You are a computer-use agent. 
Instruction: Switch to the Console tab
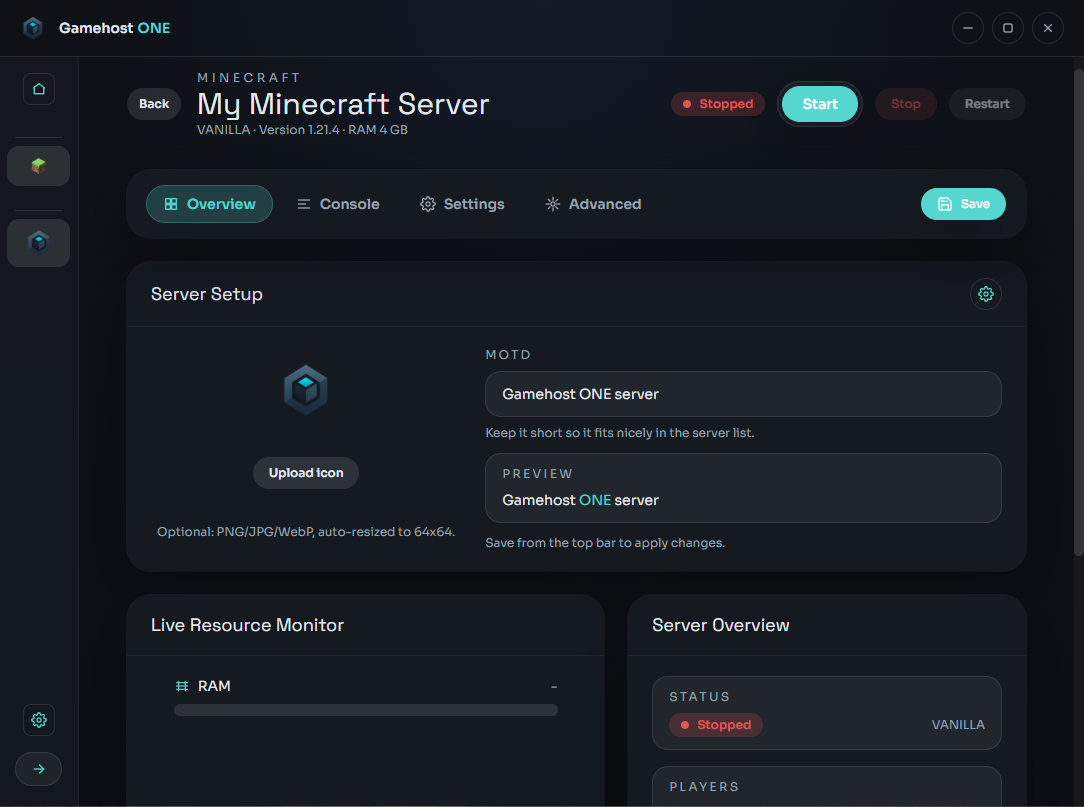tap(338, 203)
